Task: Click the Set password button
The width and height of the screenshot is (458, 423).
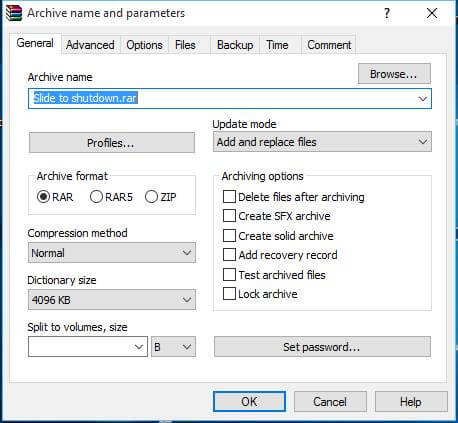Action: tap(322, 347)
